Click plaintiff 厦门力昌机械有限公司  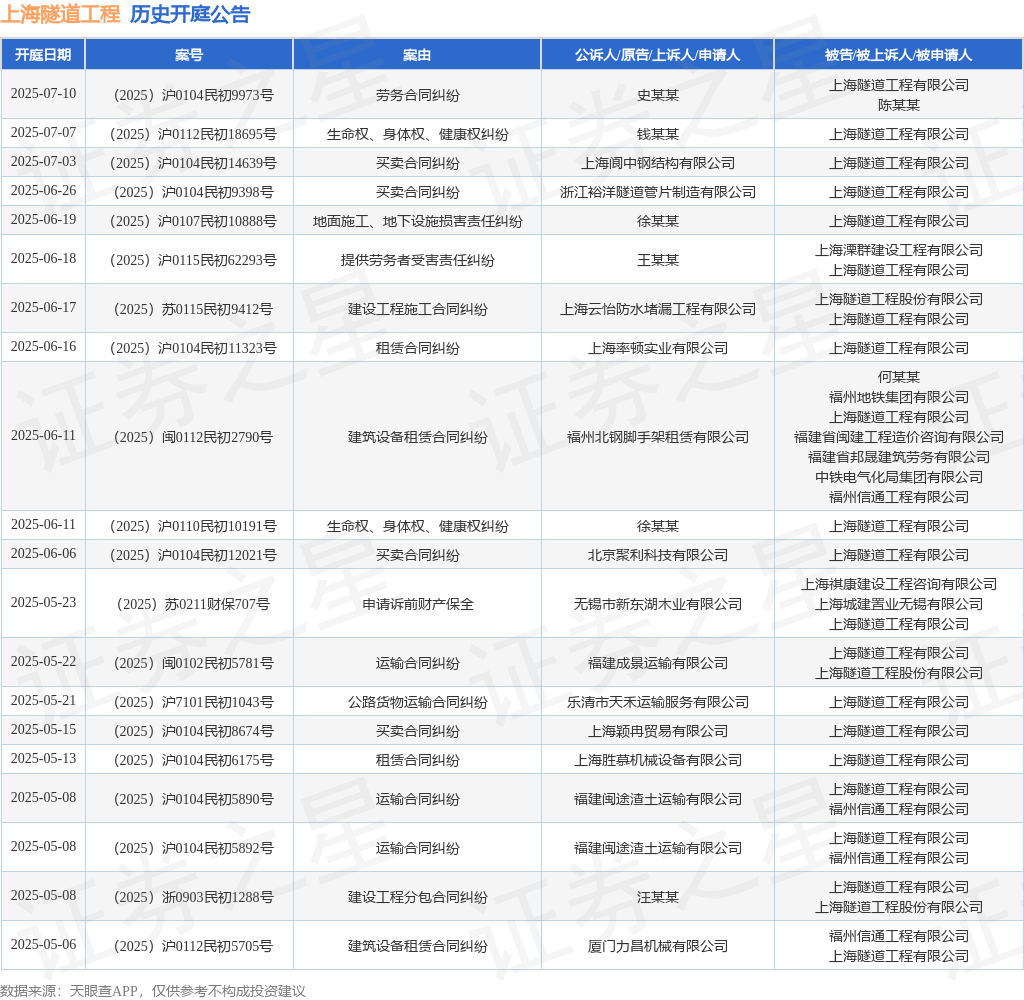pyautogui.click(x=658, y=946)
